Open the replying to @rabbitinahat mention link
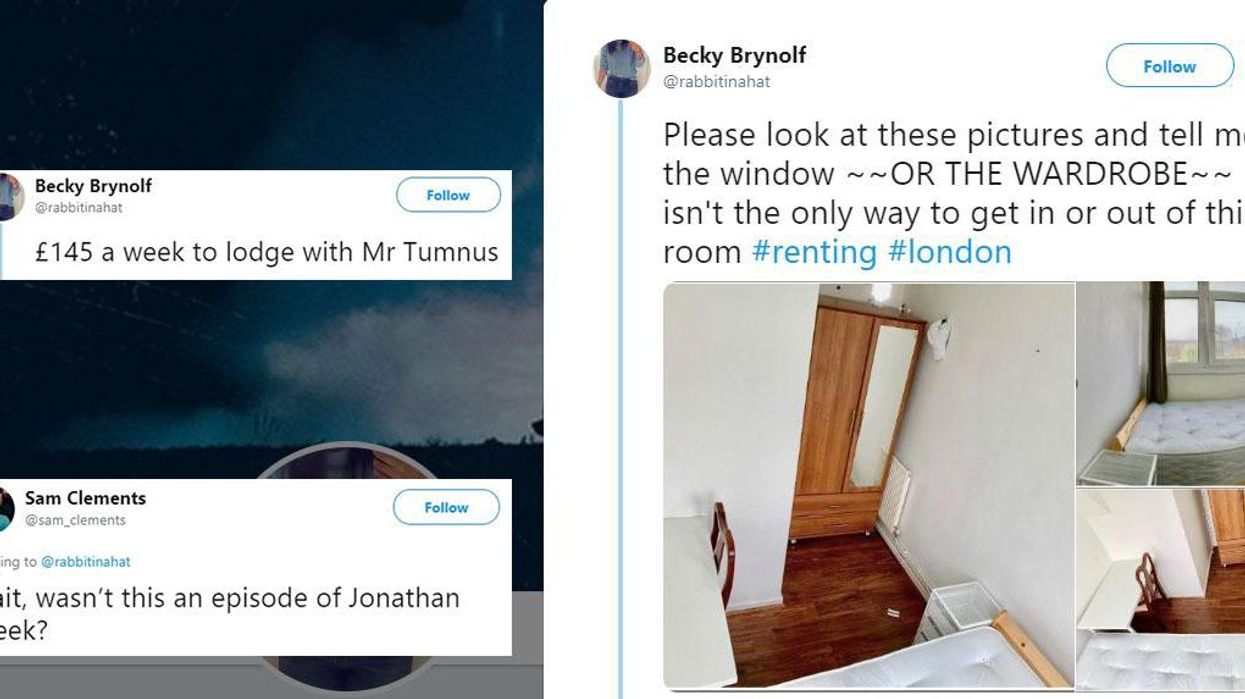1245x699 pixels. (85, 562)
